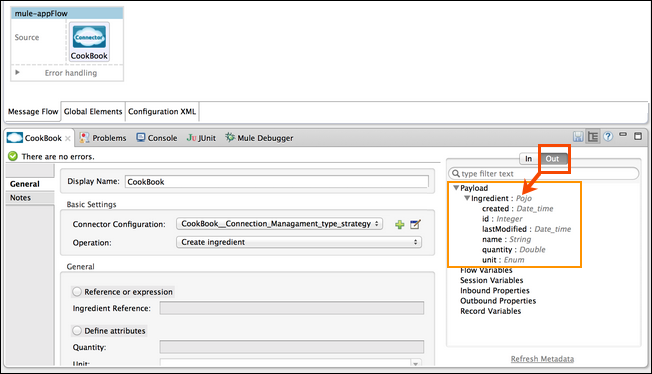Image resolution: width=652 pixels, height=374 pixels.
Task: Select Outbound Properties in metadata tree
Action: click(x=498, y=301)
